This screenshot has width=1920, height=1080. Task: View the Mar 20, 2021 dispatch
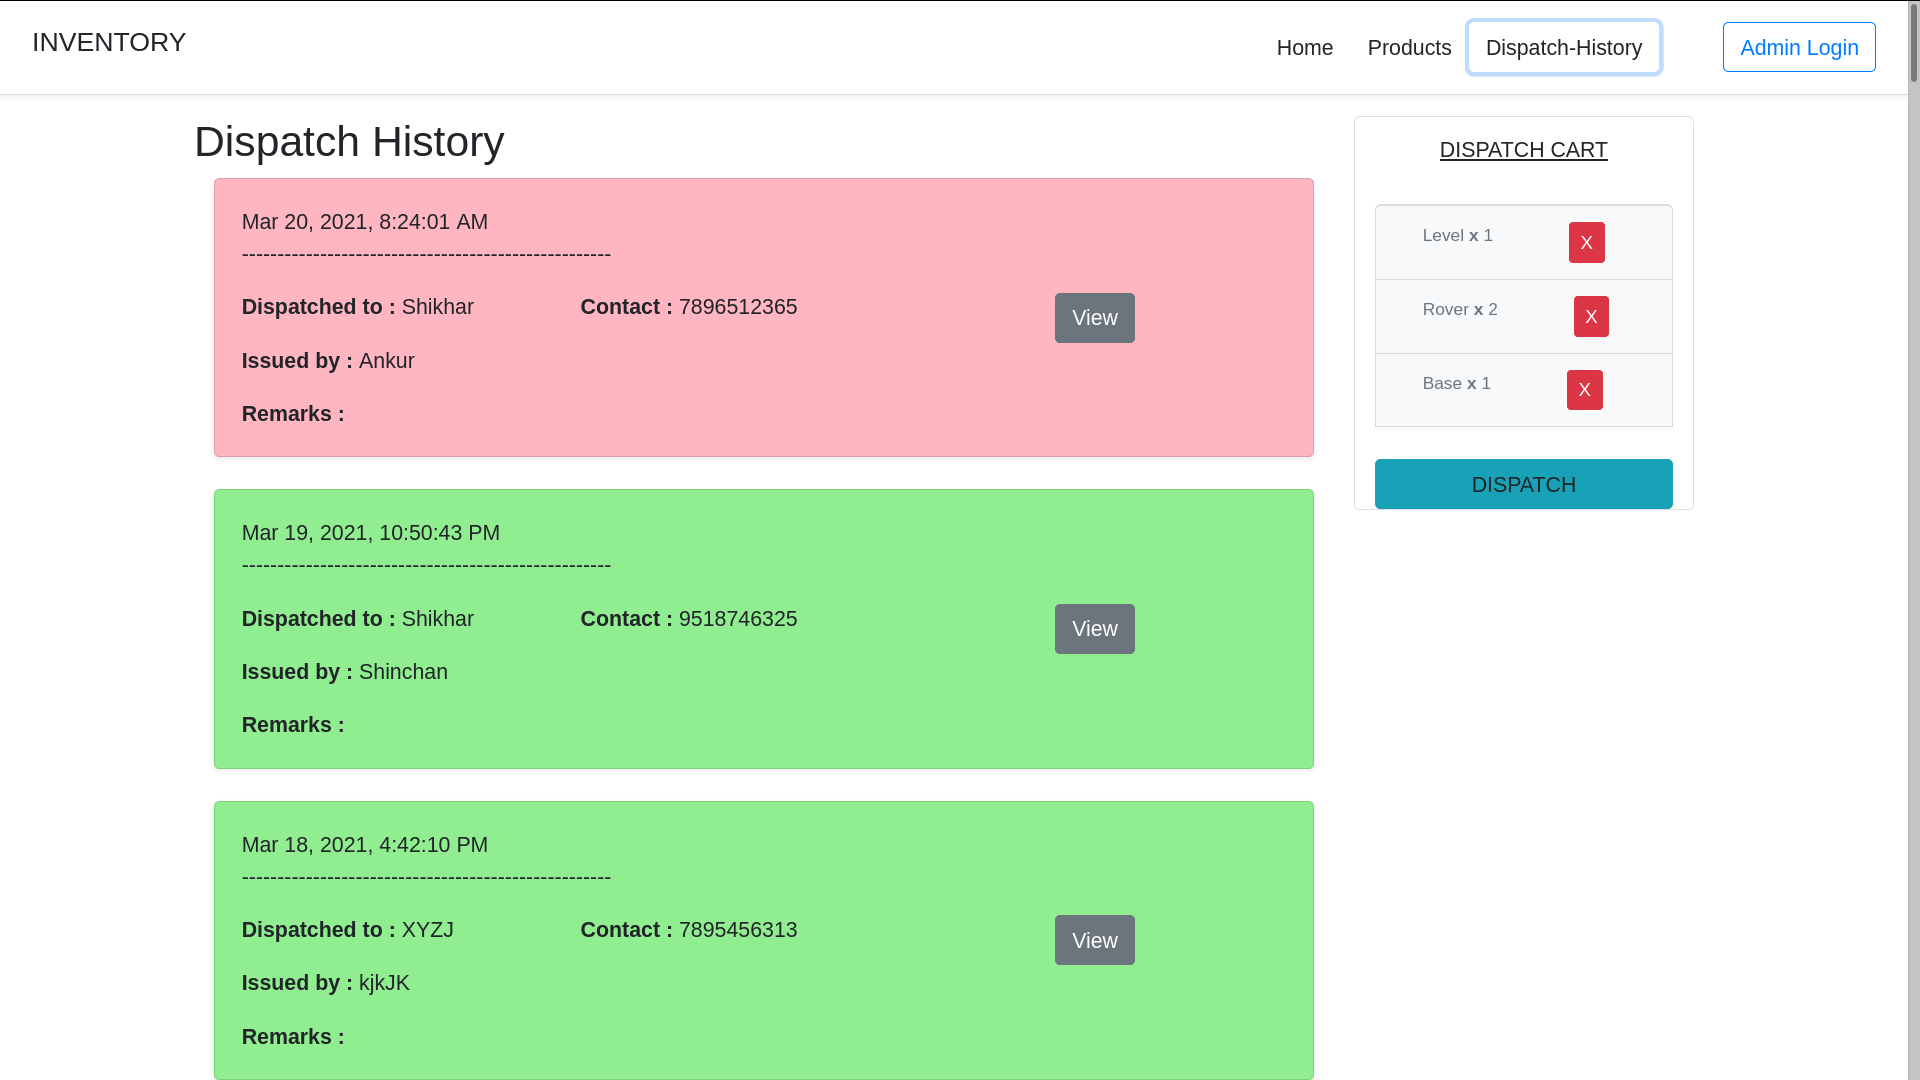(1094, 318)
